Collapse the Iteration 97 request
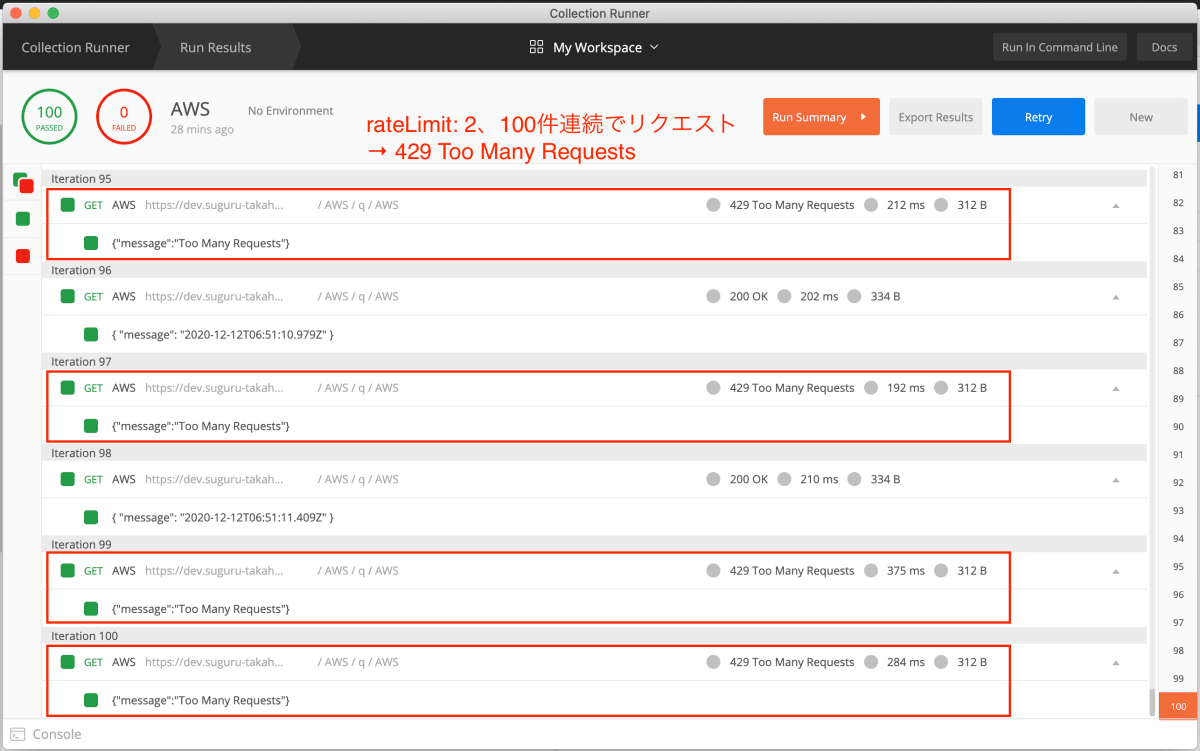 click(x=1116, y=388)
